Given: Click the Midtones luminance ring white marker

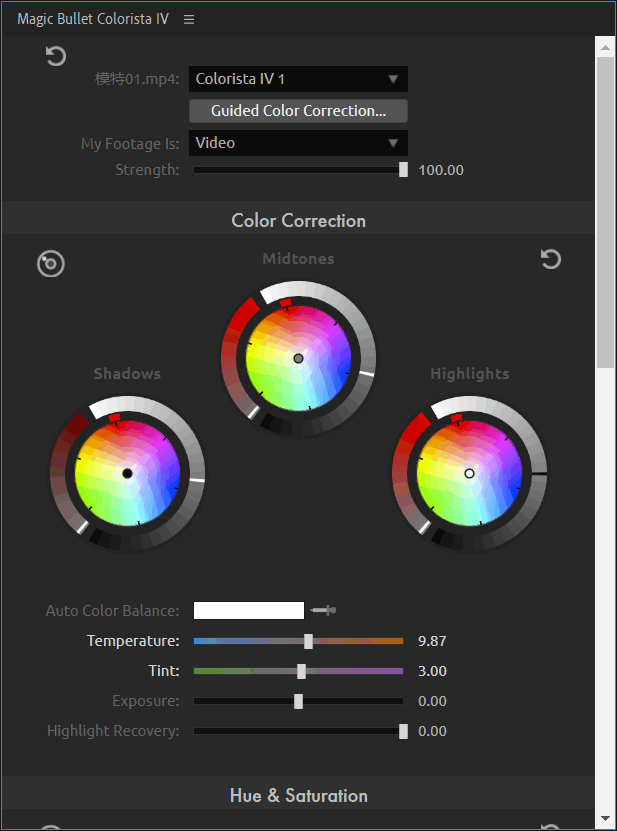Looking at the screenshot, I should [366, 373].
